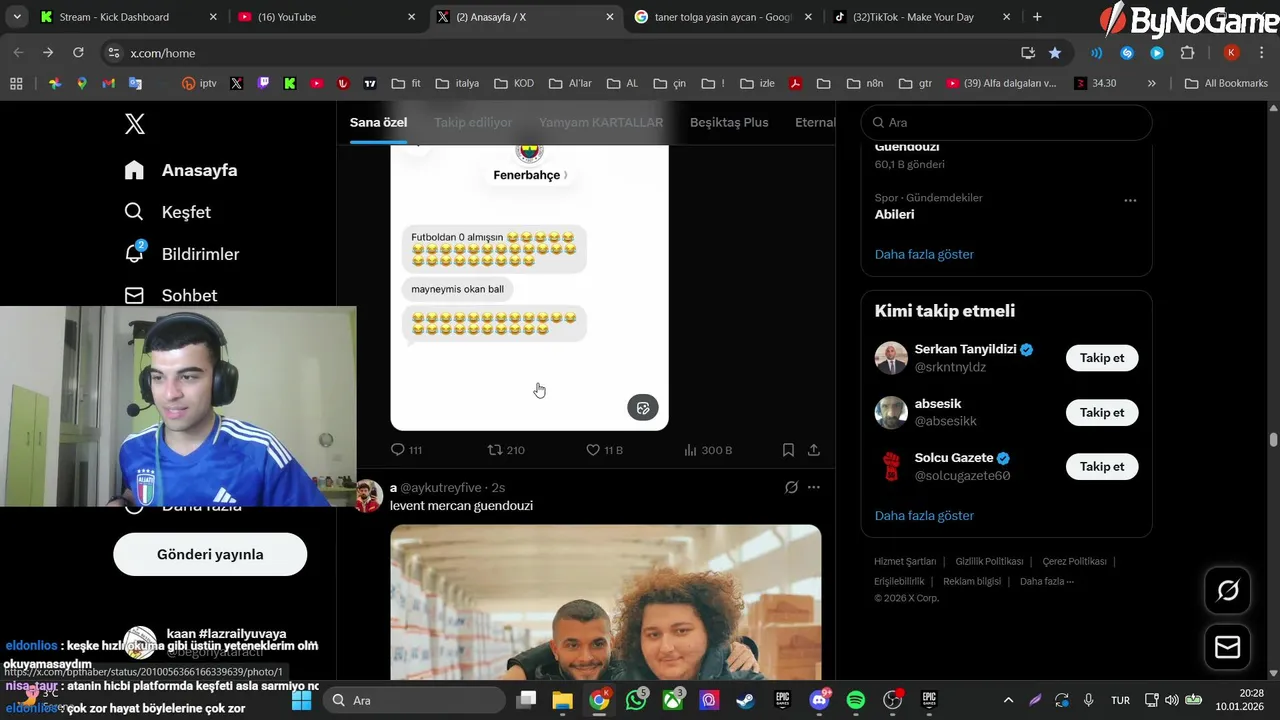The width and height of the screenshot is (1280, 720).
Task: Switch to Stream - Kick Dashboard tab
Action: 128,17
